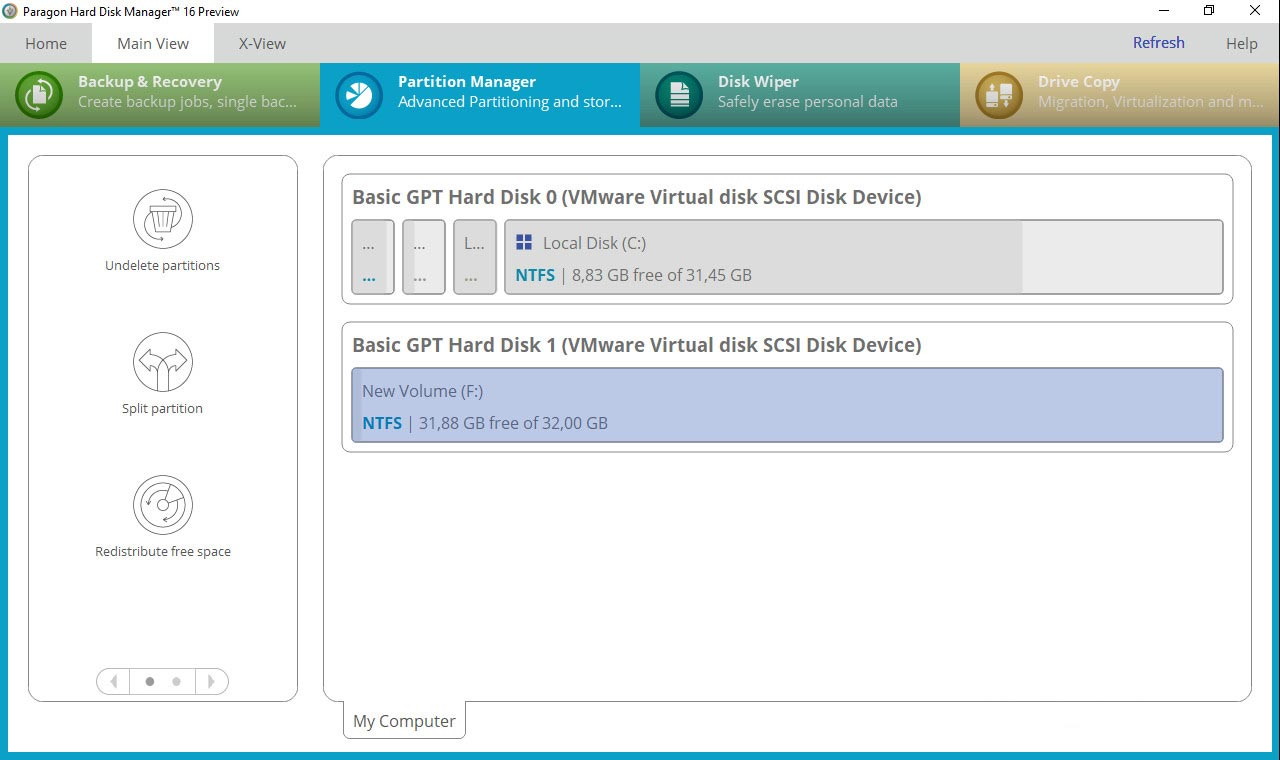Click the Undelete partitions icon
This screenshot has height=760, width=1280.
tap(162, 219)
